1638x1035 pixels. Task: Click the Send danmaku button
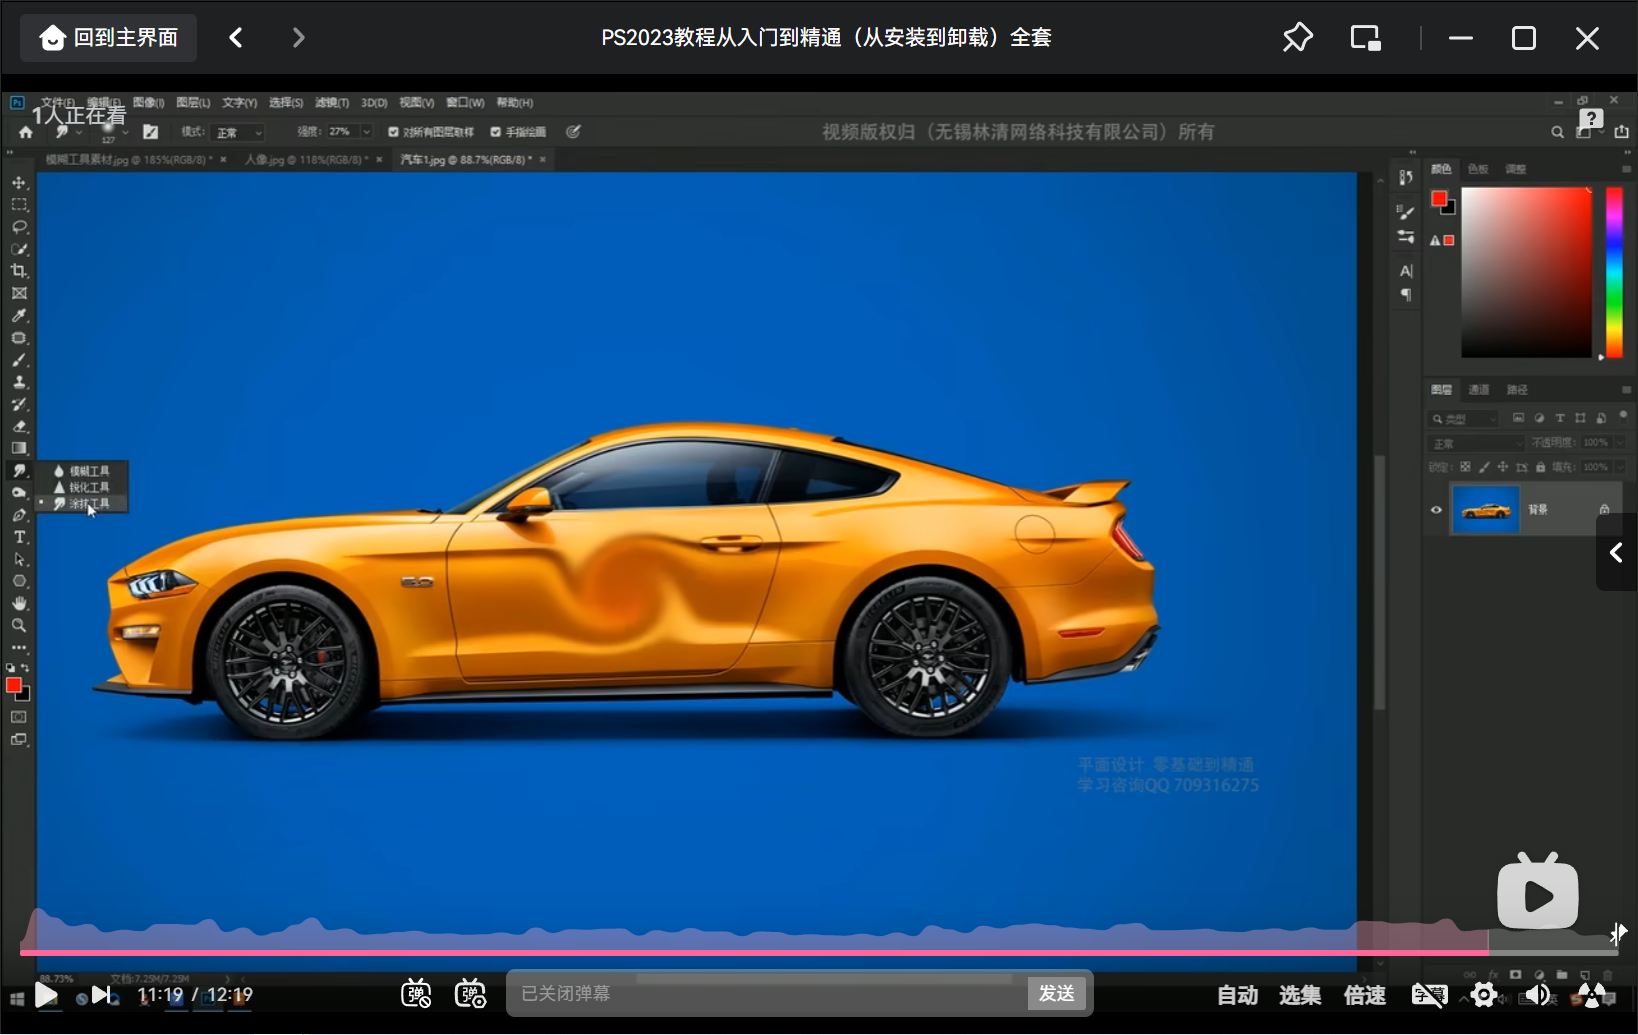pyautogui.click(x=1056, y=993)
